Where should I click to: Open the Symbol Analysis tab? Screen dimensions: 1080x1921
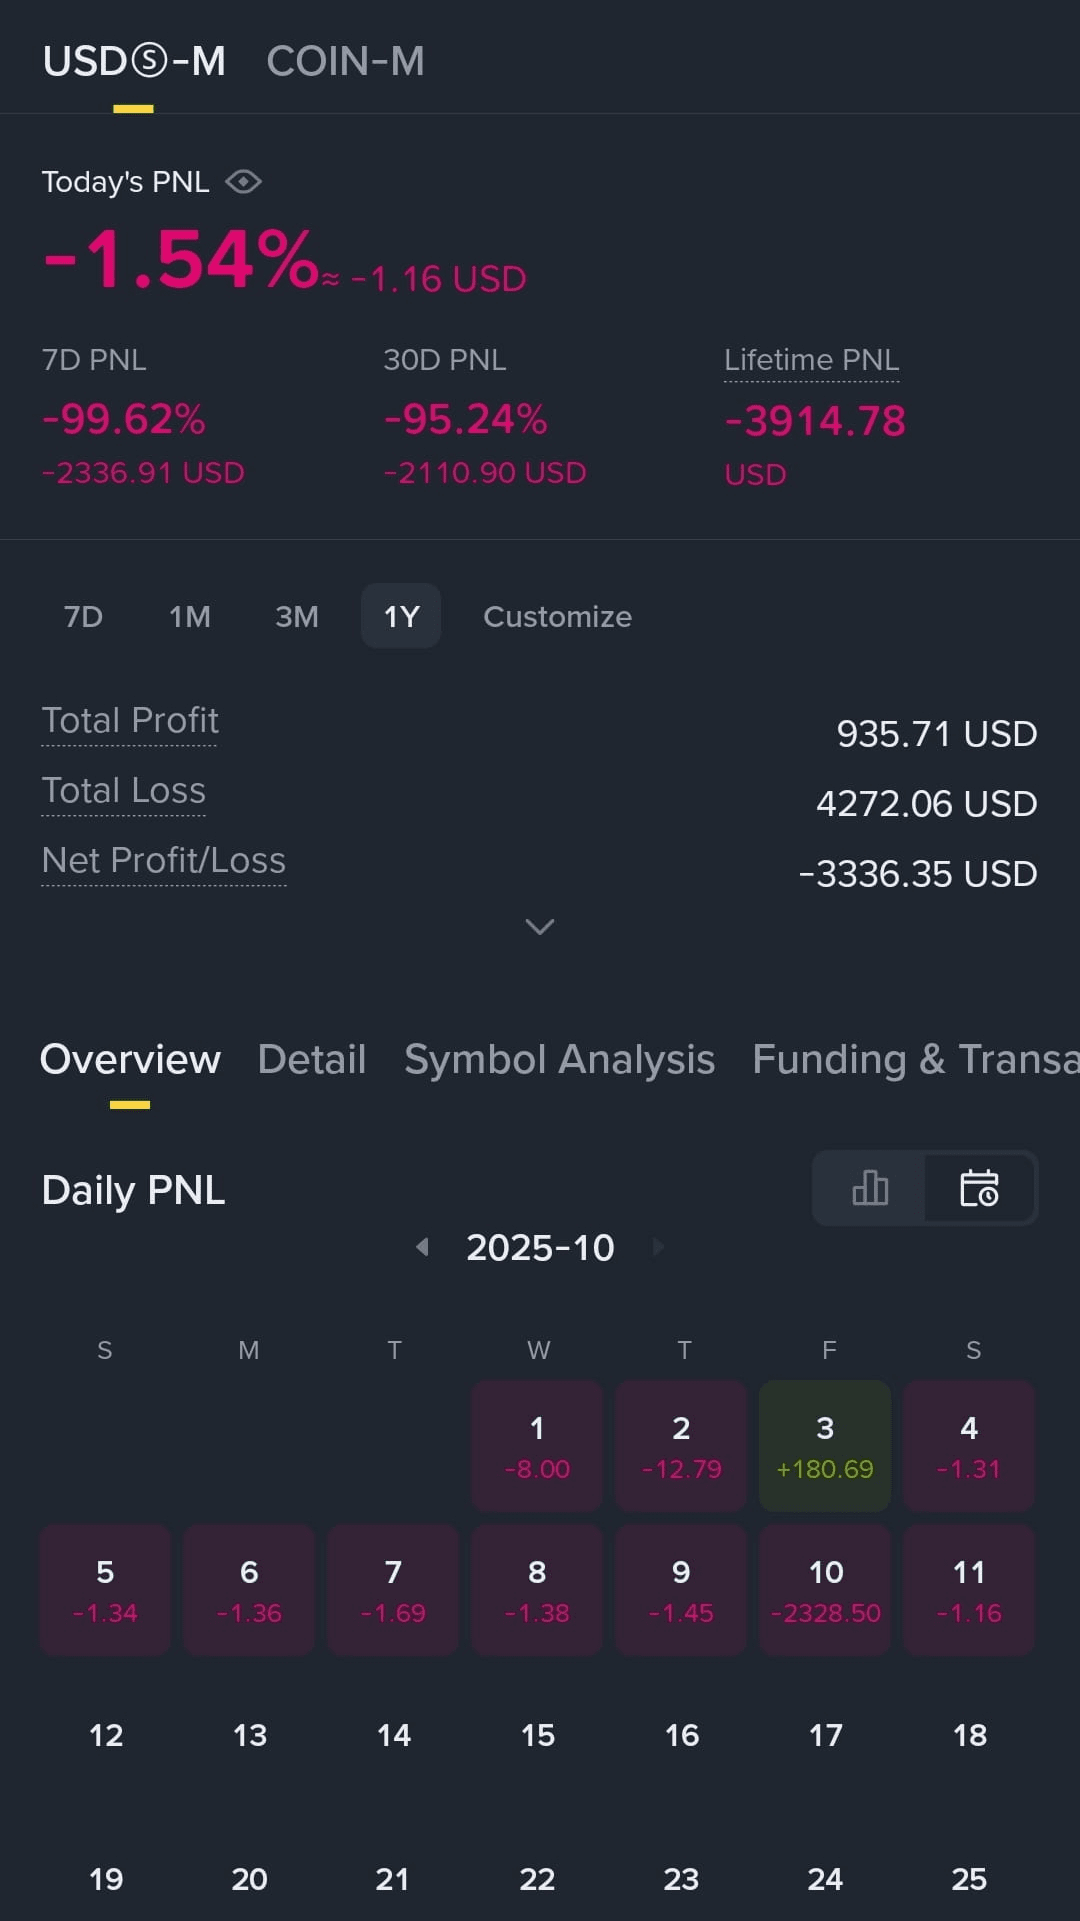click(x=559, y=1059)
